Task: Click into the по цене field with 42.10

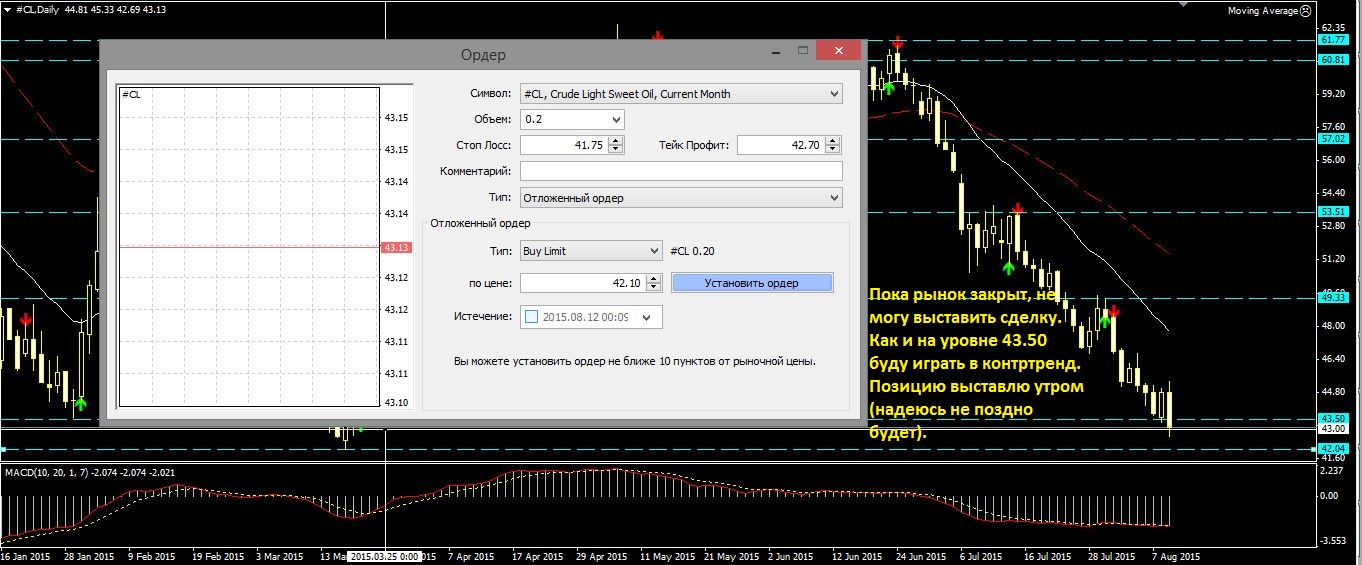Action: tap(583, 283)
